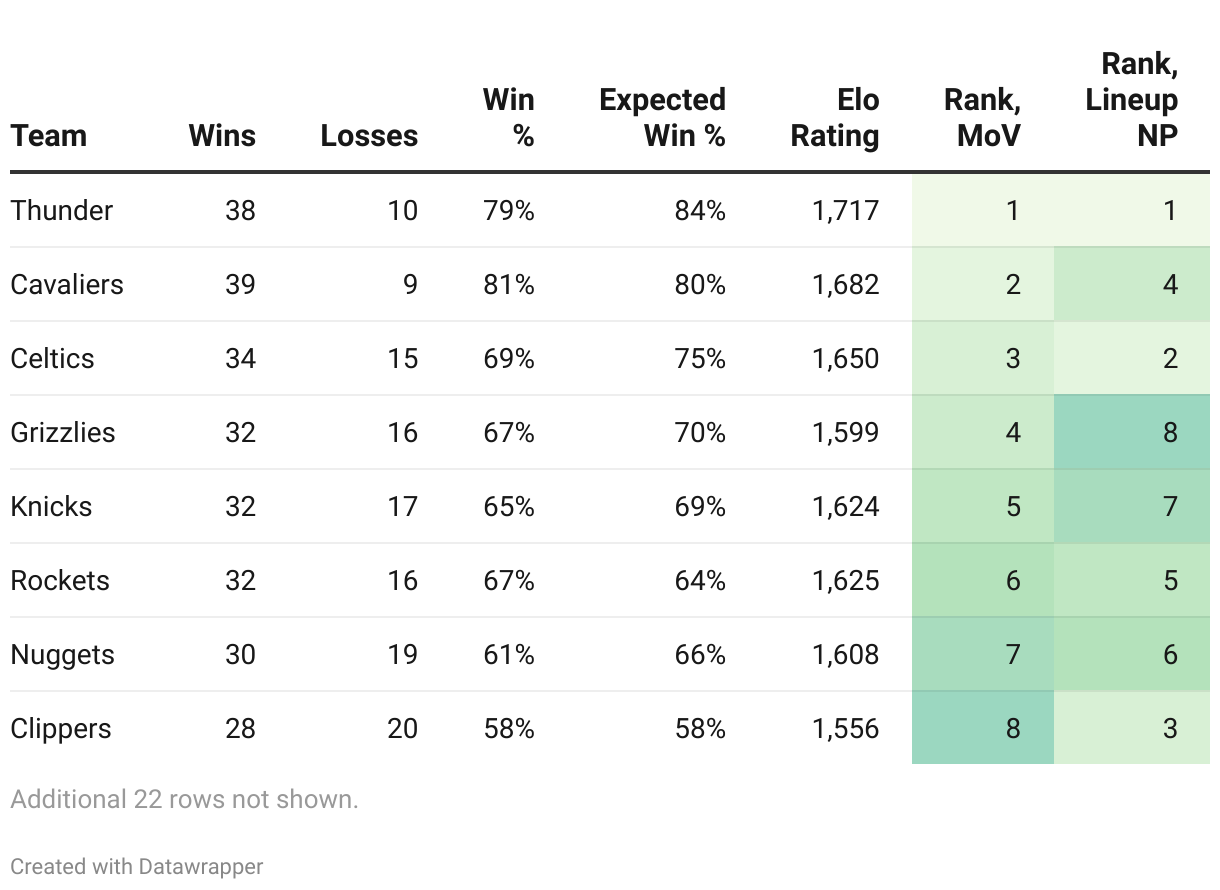The width and height of the screenshot is (1220, 890).
Task: Click the Clippers MoV rank cell
Action: [x=982, y=728]
